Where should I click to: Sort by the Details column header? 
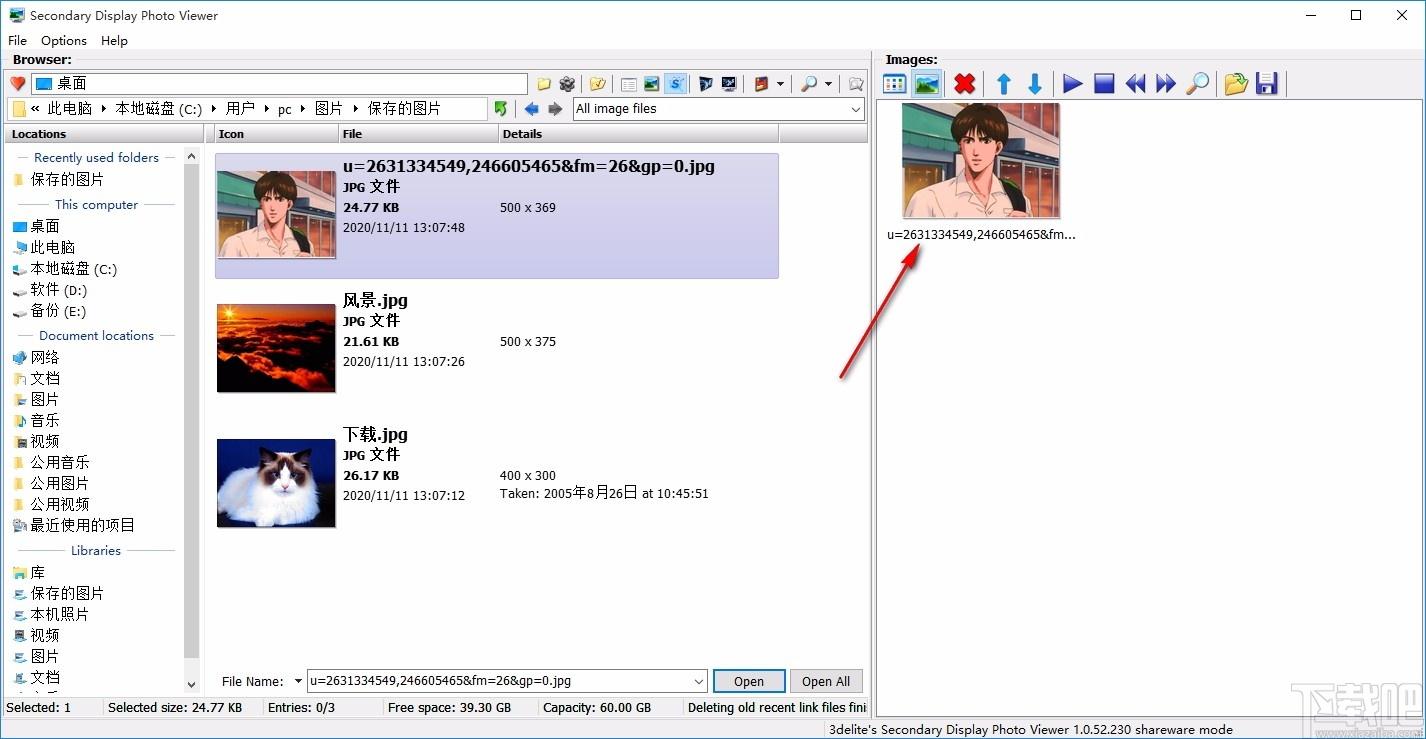(638, 134)
